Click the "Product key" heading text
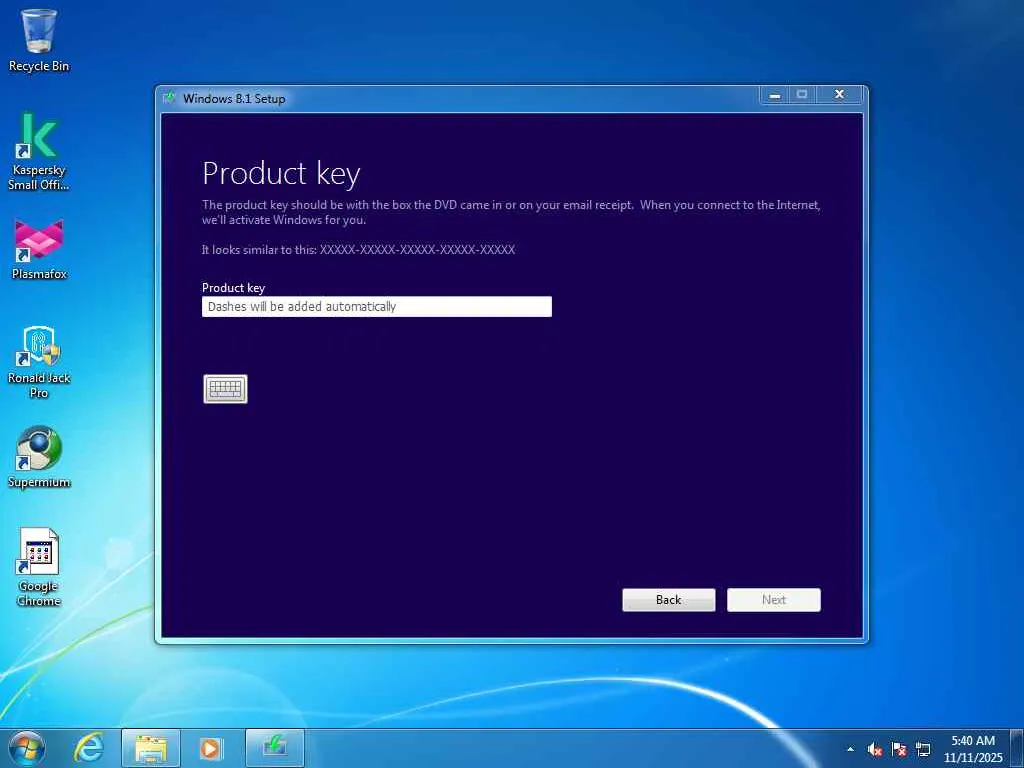The height and width of the screenshot is (768, 1024). 281,174
